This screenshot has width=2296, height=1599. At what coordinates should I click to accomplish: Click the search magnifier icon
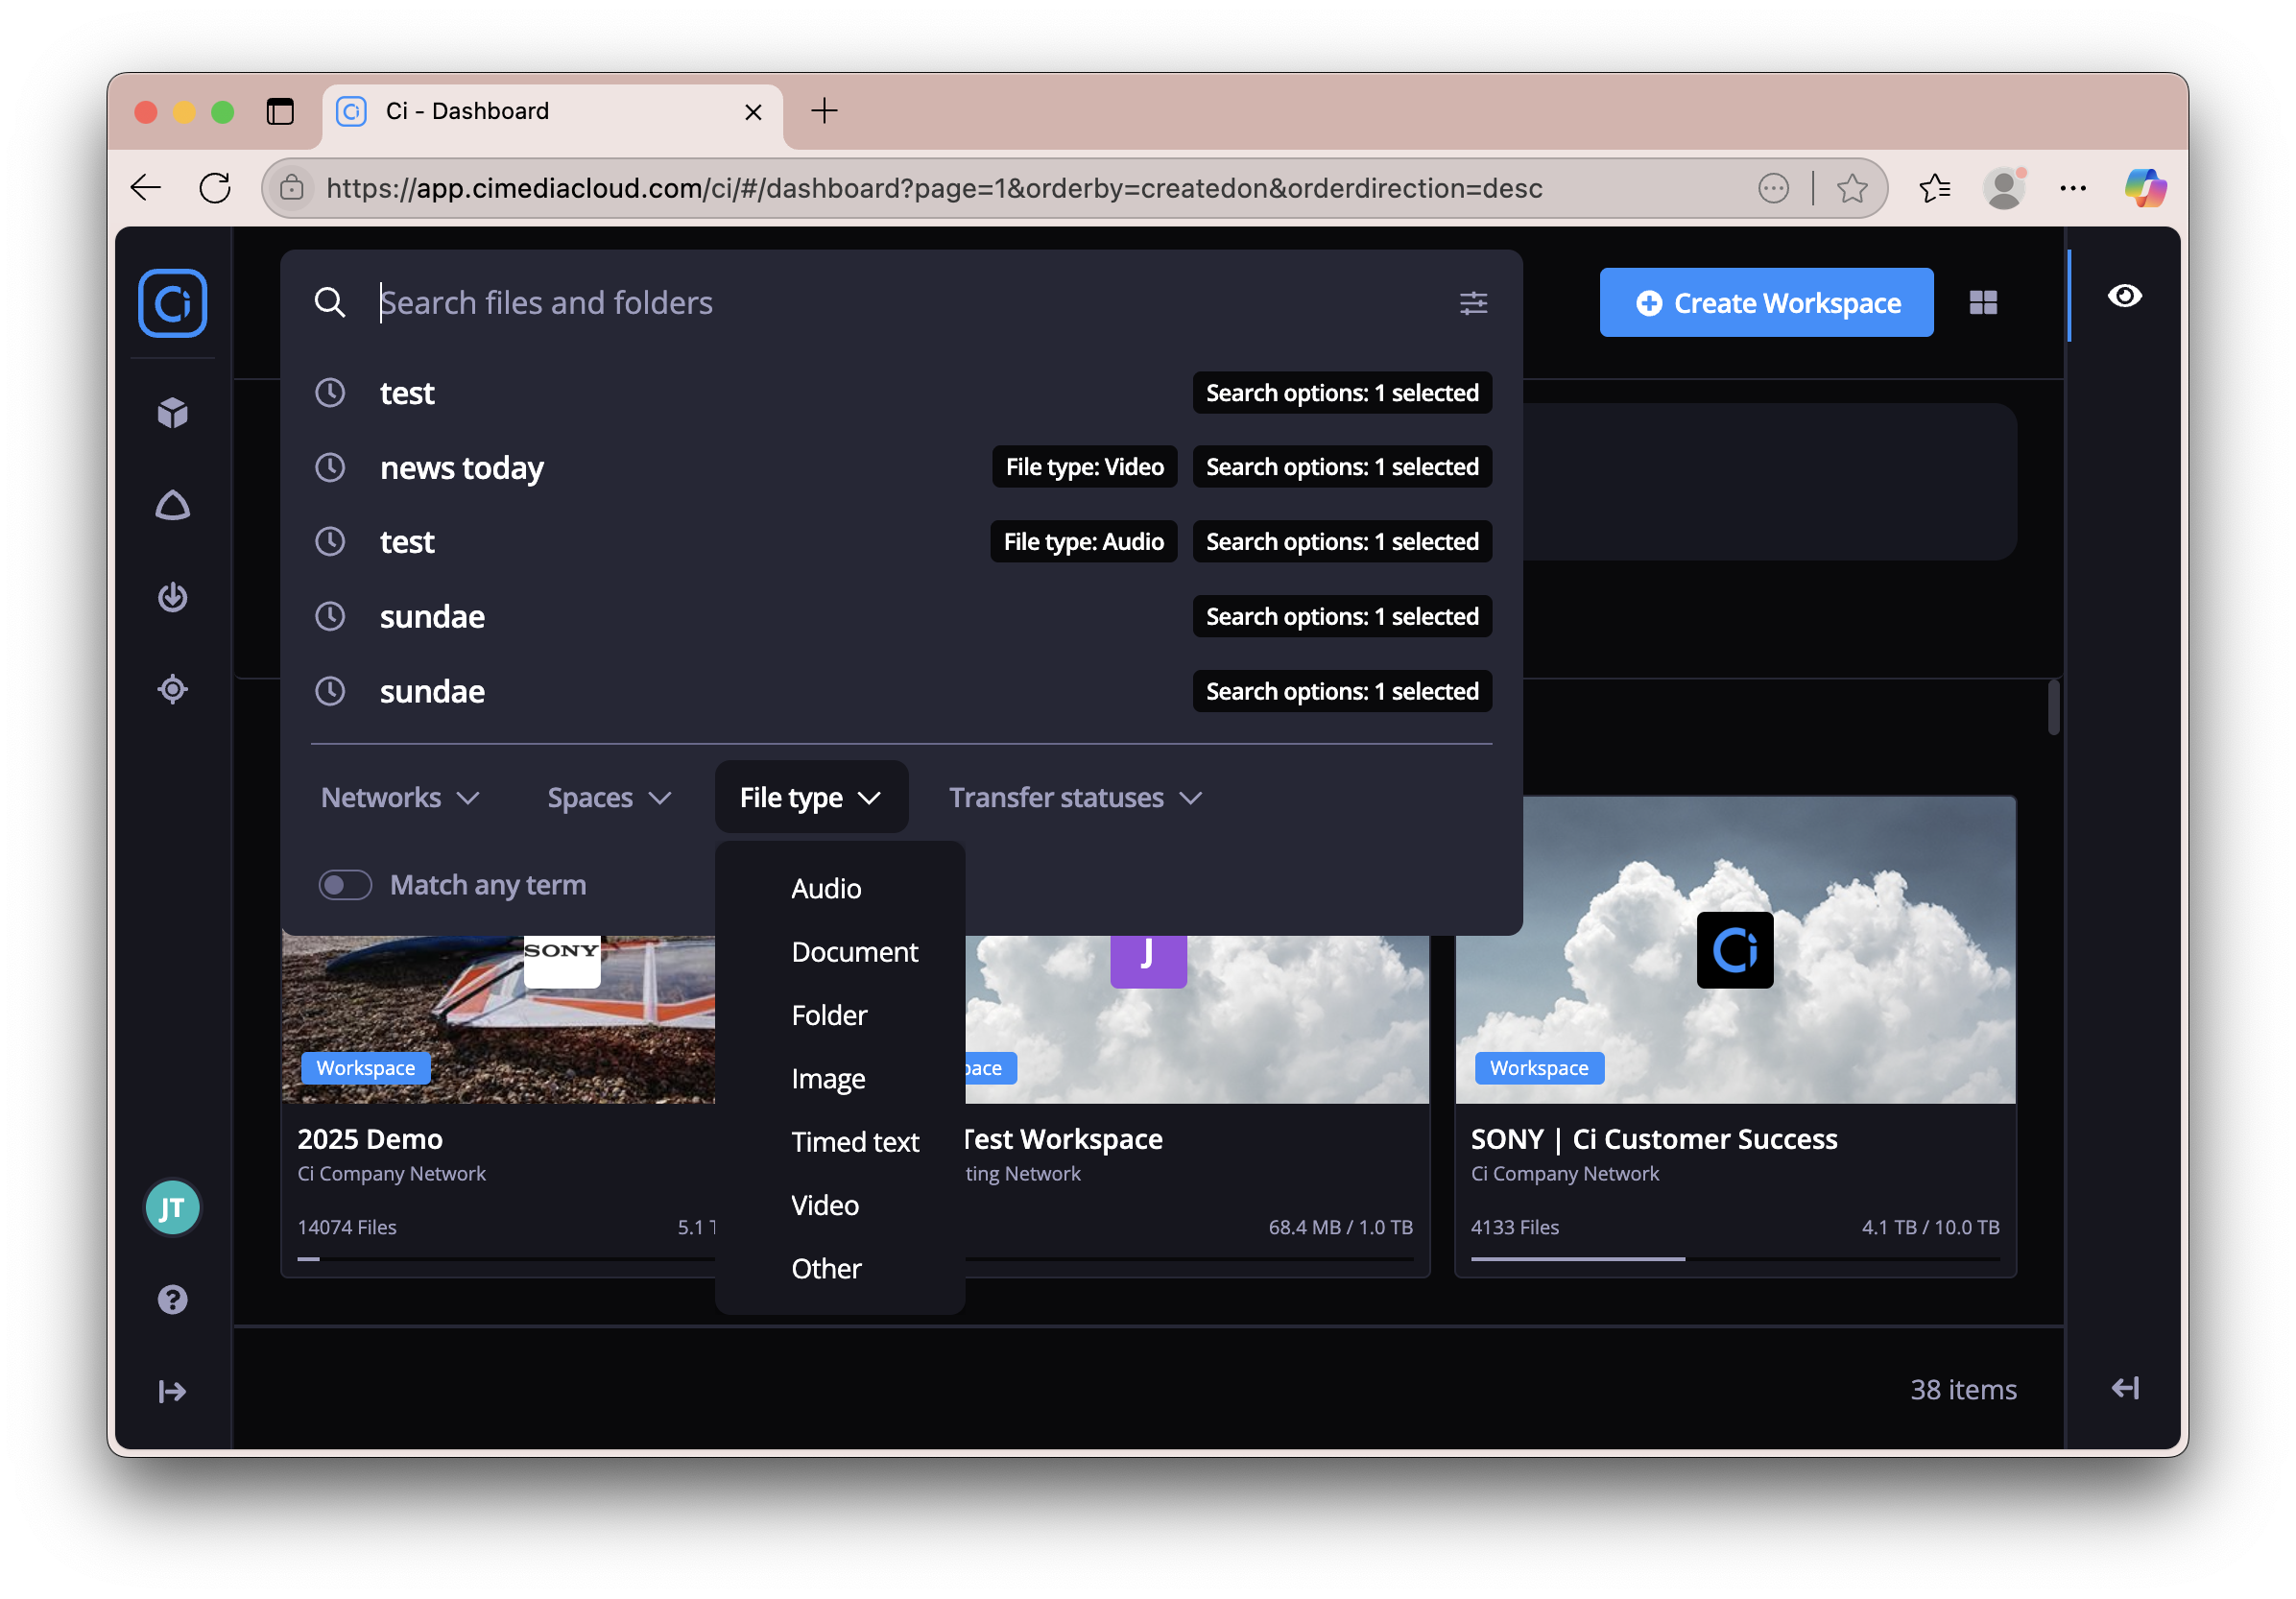pyautogui.click(x=329, y=302)
